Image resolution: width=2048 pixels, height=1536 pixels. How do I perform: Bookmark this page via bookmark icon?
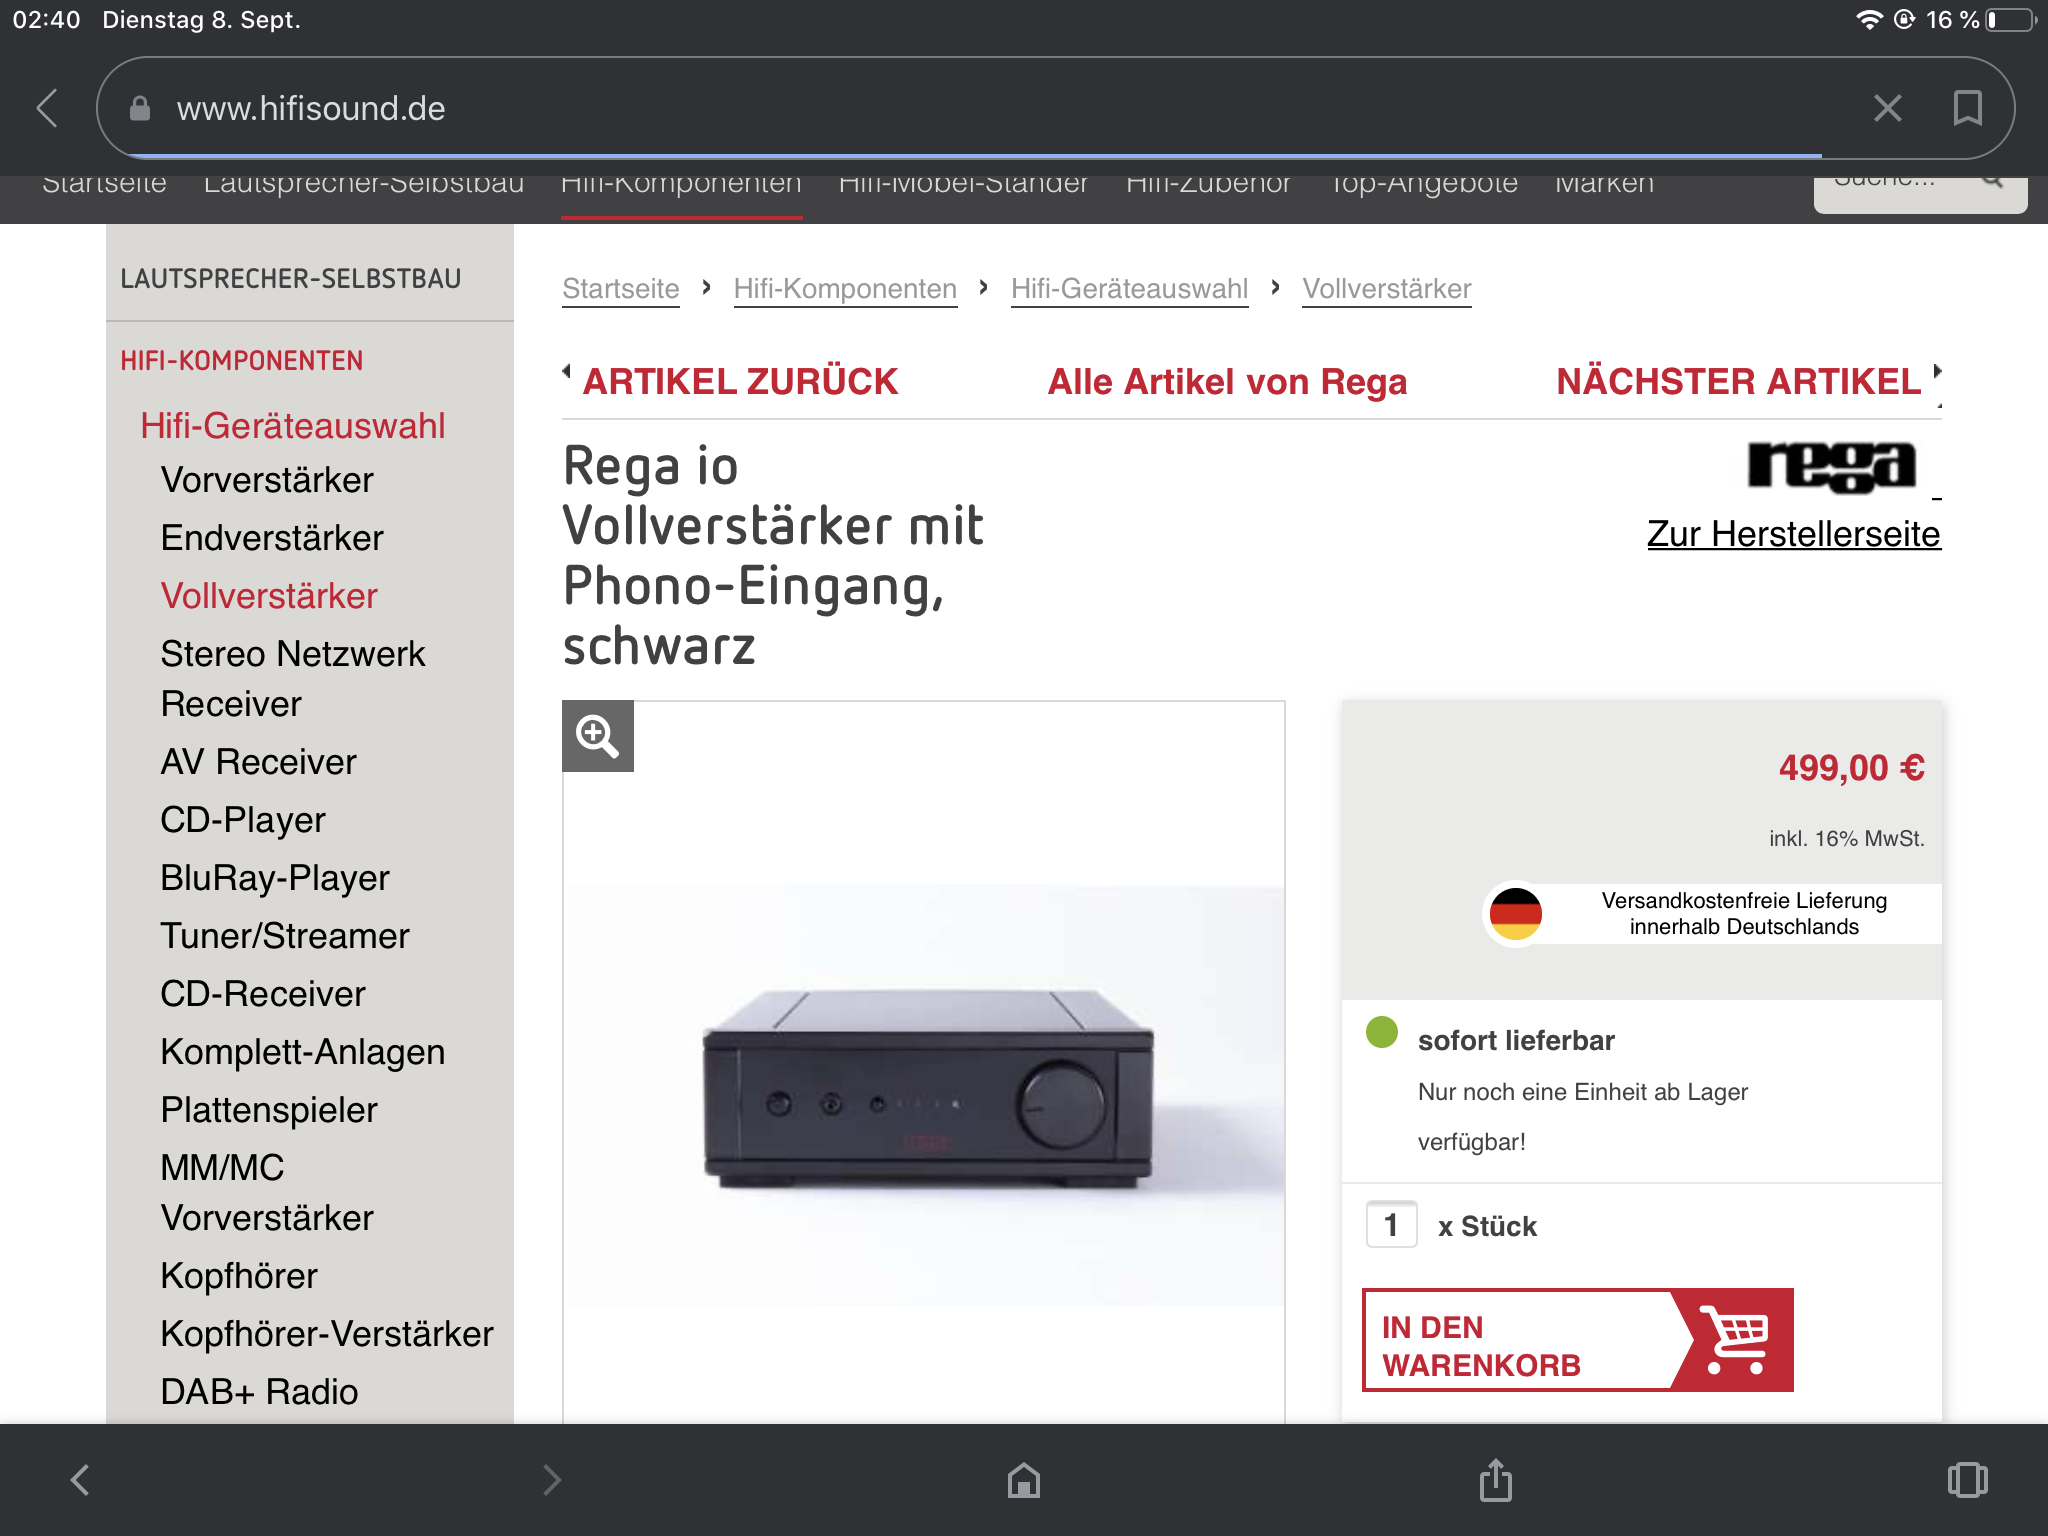point(1967,108)
